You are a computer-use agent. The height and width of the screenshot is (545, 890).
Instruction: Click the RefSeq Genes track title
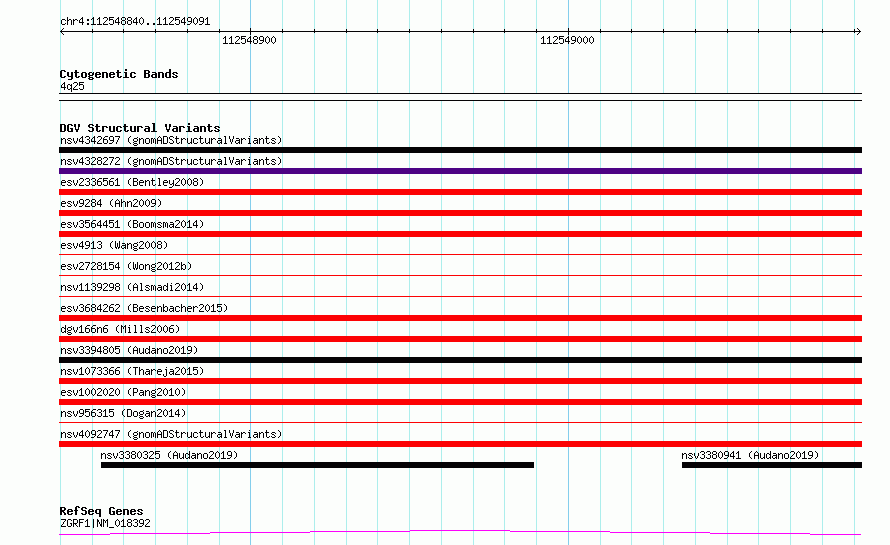(101, 511)
